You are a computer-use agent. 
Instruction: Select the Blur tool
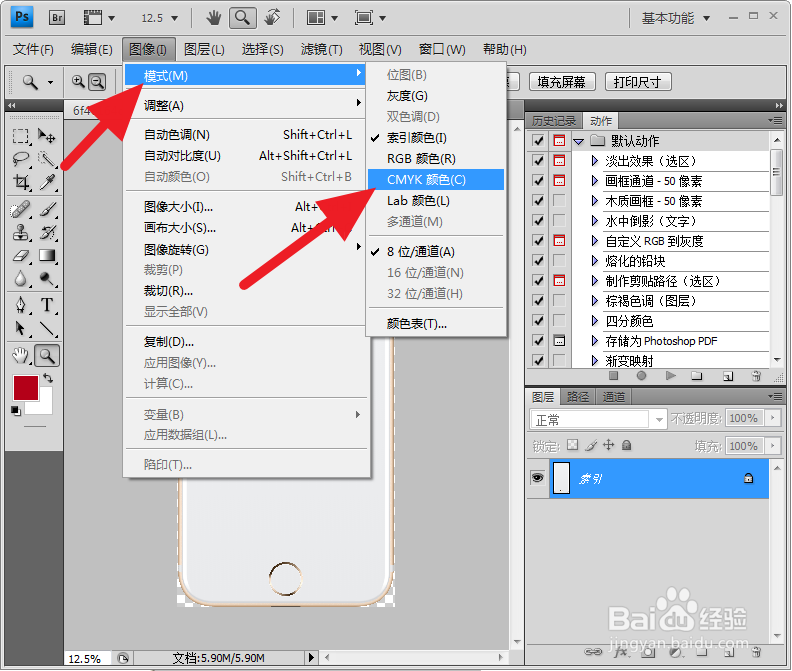21,278
